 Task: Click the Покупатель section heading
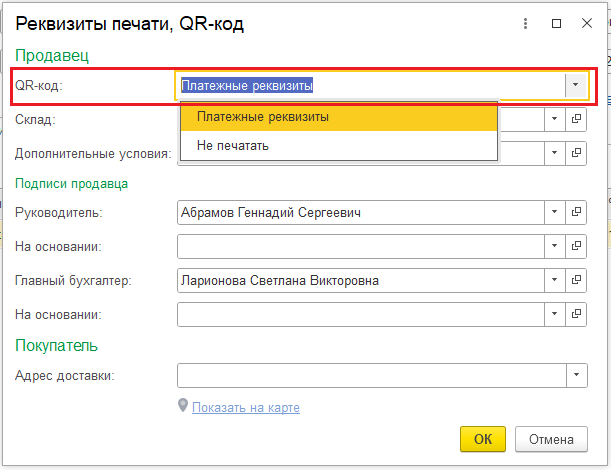(x=57, y=345)
